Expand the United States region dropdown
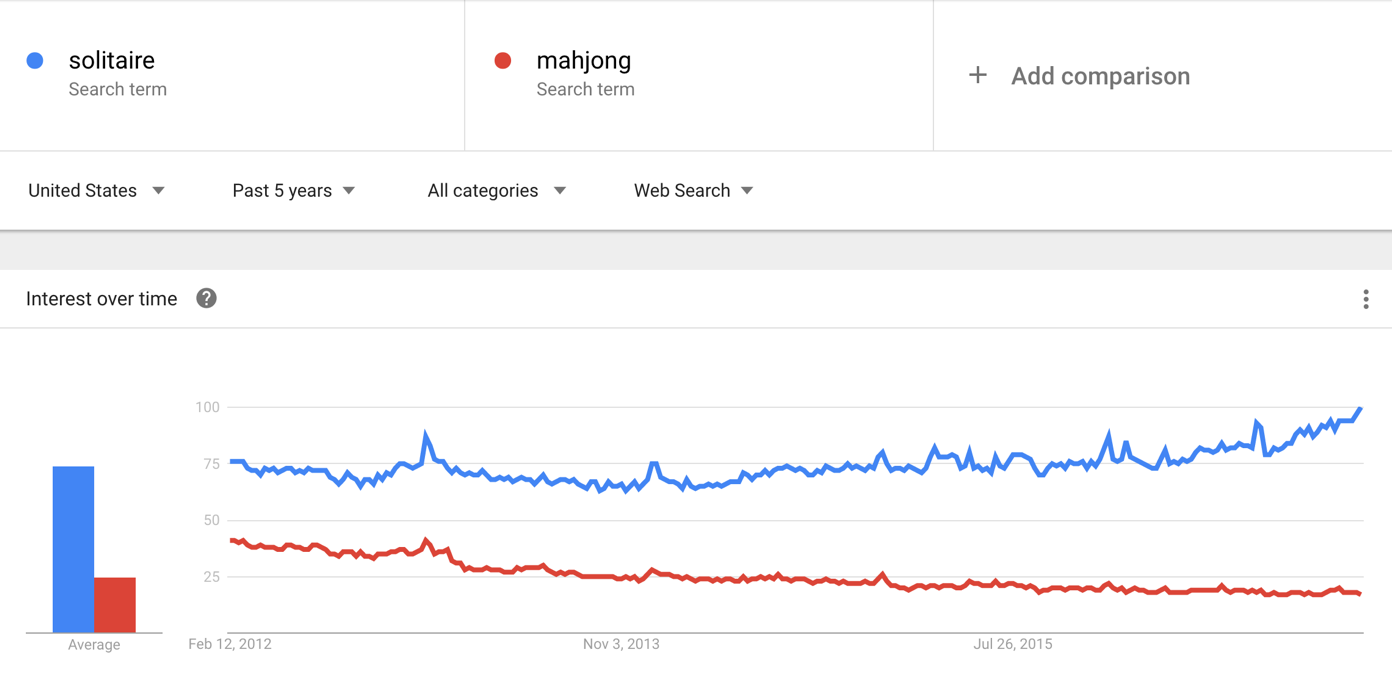Viewport: 1392px width, 690px height. pyautogui.click(x=96, y=190)
